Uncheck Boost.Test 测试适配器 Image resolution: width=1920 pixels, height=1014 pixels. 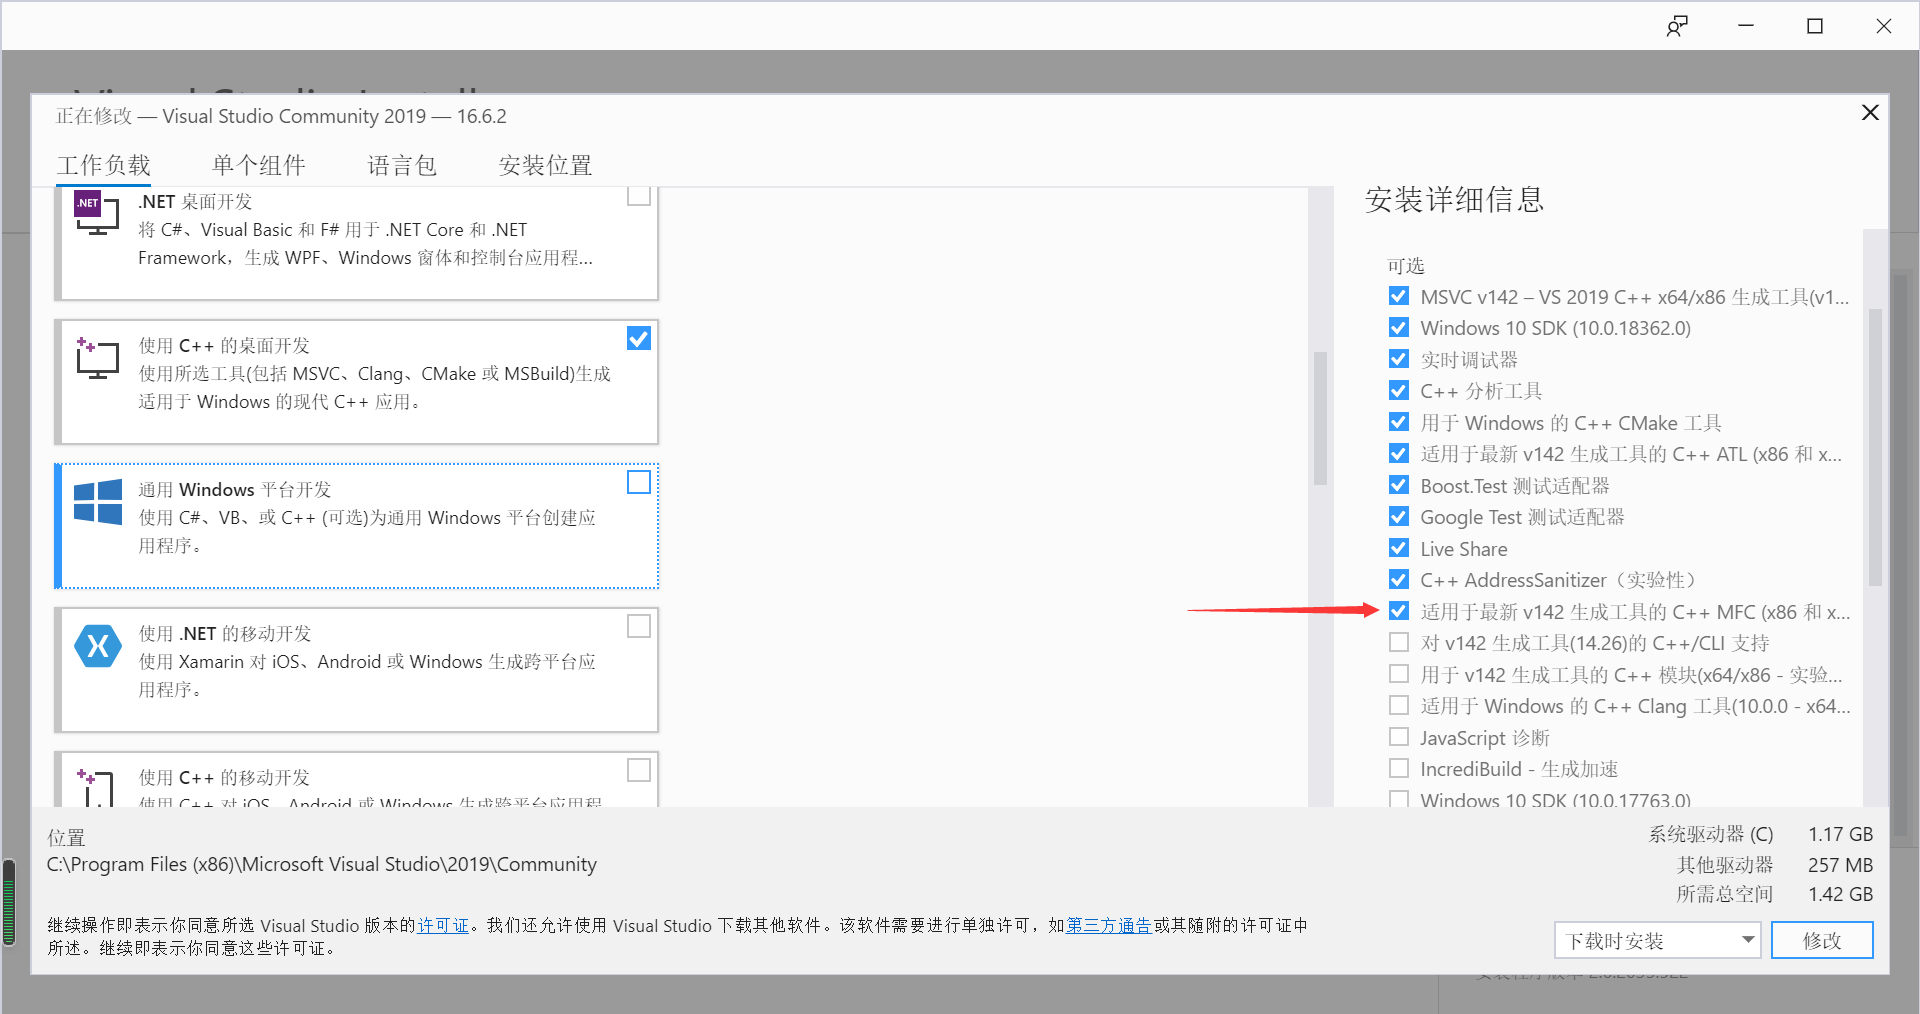click(x=1399, y=485)
